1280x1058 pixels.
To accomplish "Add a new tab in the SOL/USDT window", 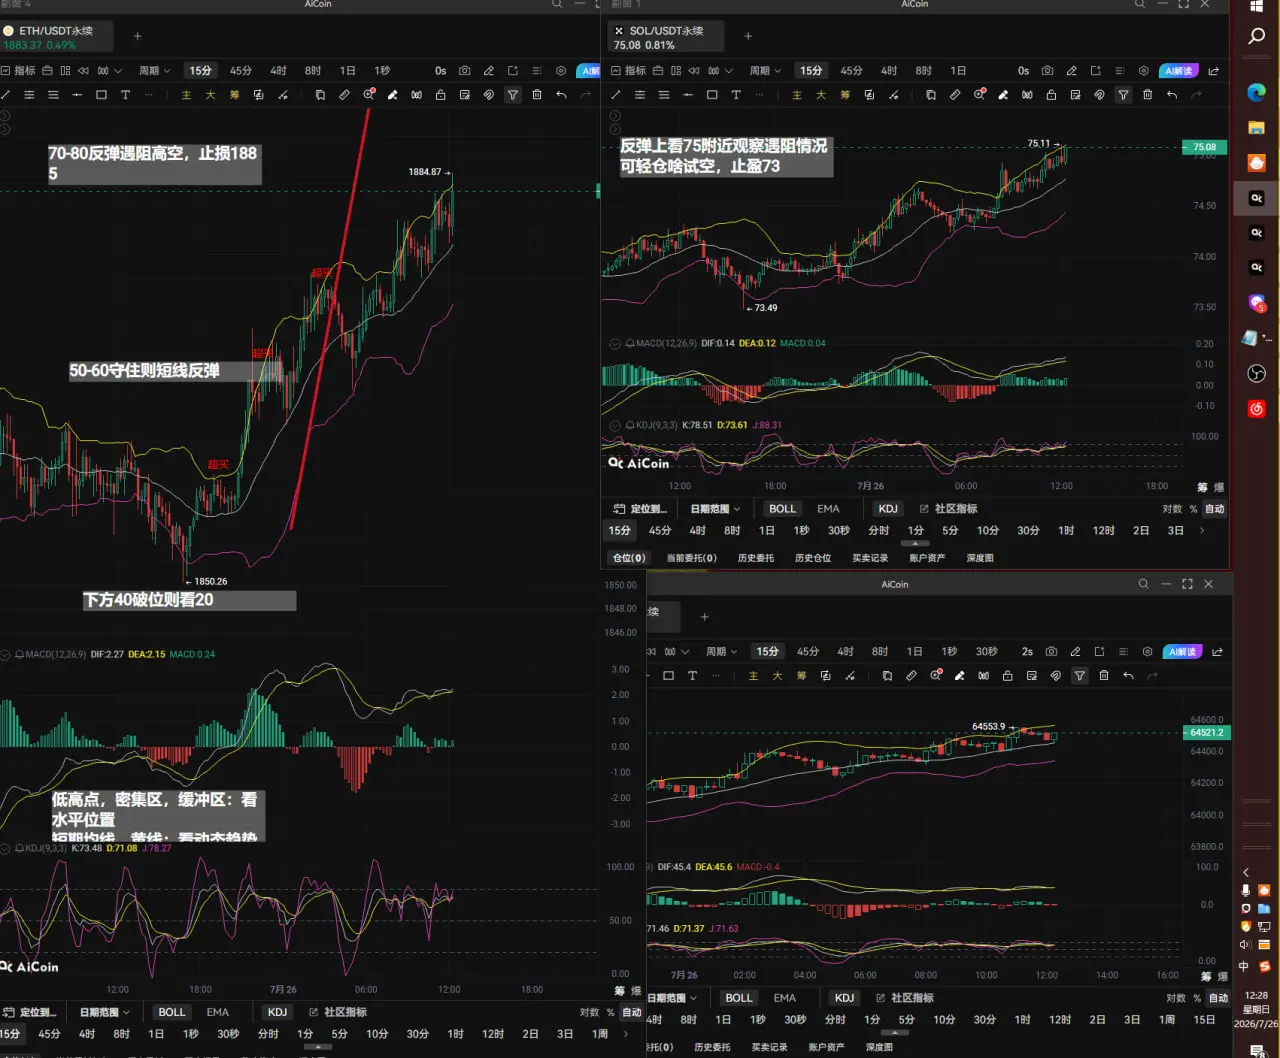I will [748, 37].
